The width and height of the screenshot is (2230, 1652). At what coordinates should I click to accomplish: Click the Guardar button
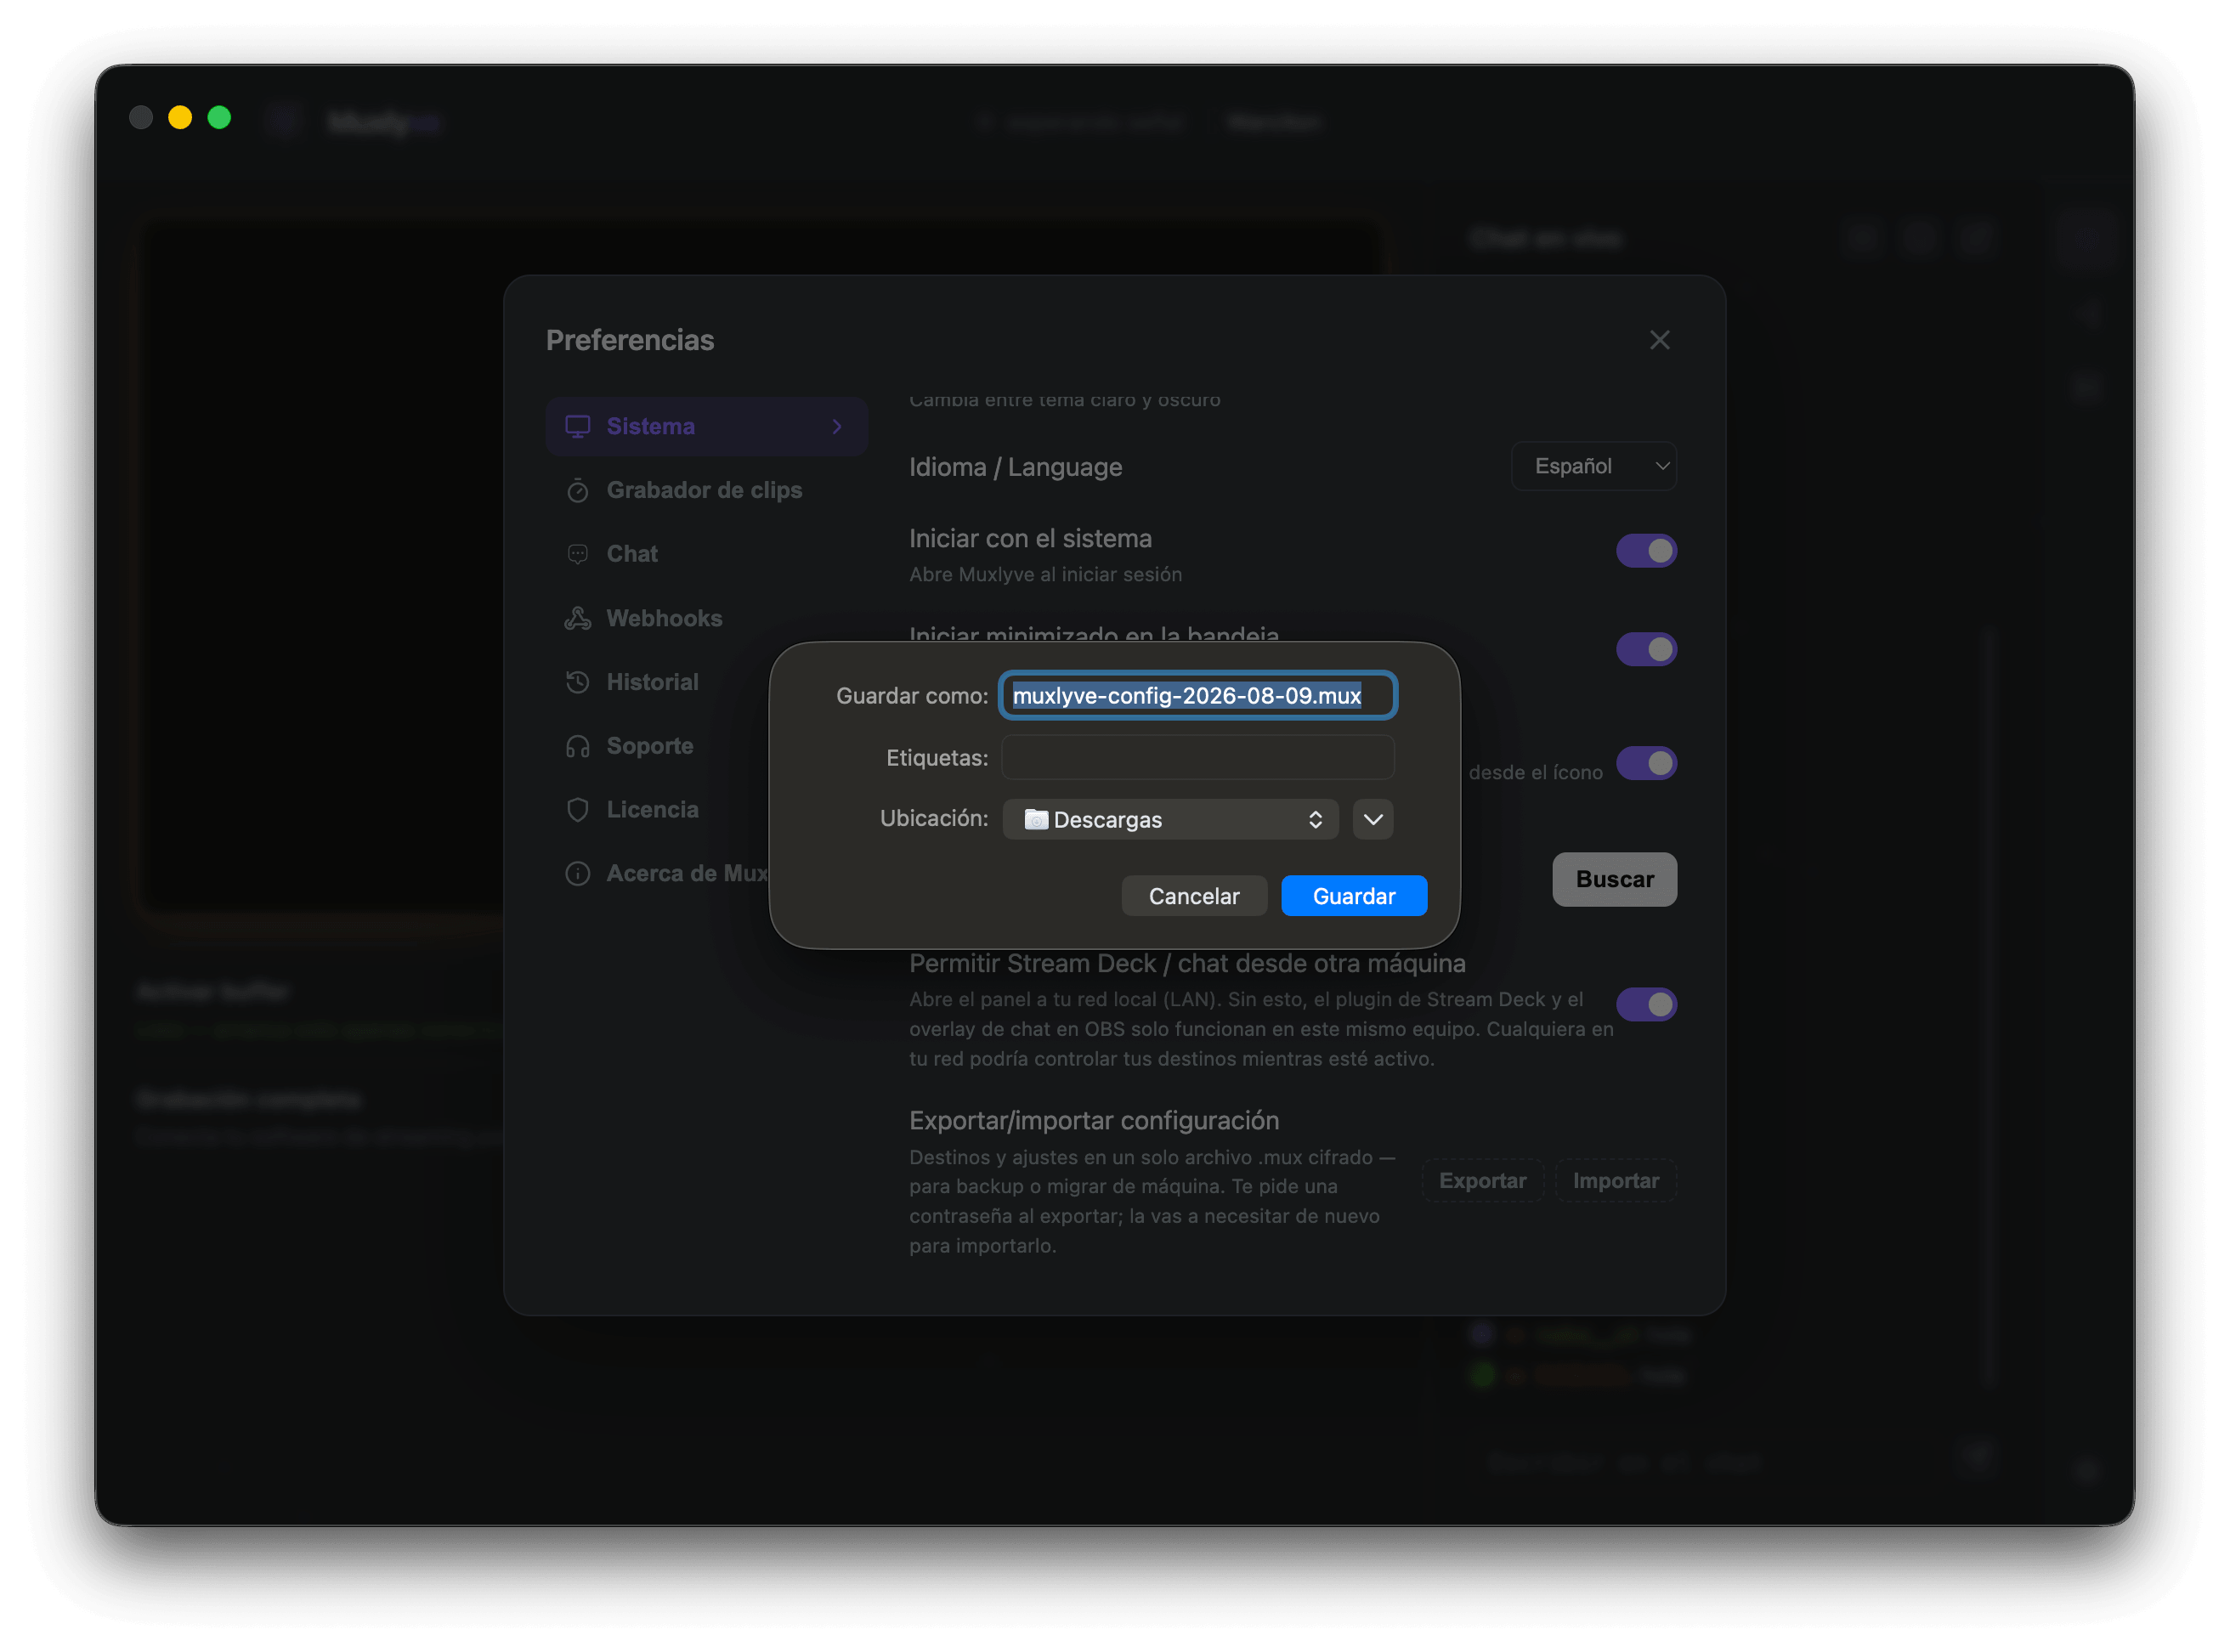coord(1353,896)
